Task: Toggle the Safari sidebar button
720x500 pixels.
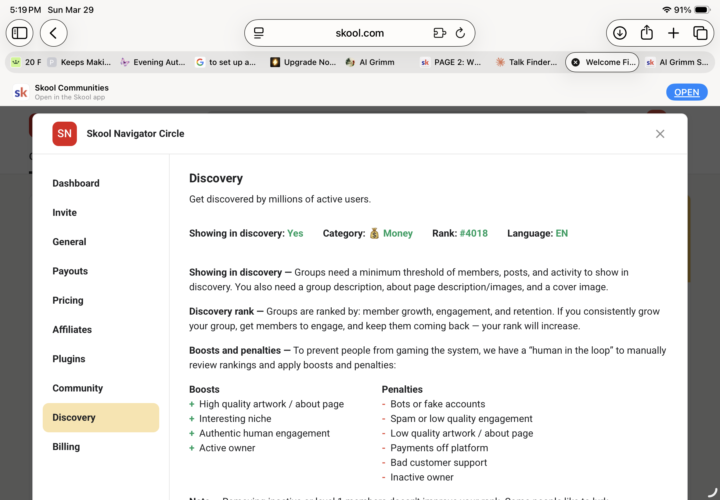Action: coord(19,33)
